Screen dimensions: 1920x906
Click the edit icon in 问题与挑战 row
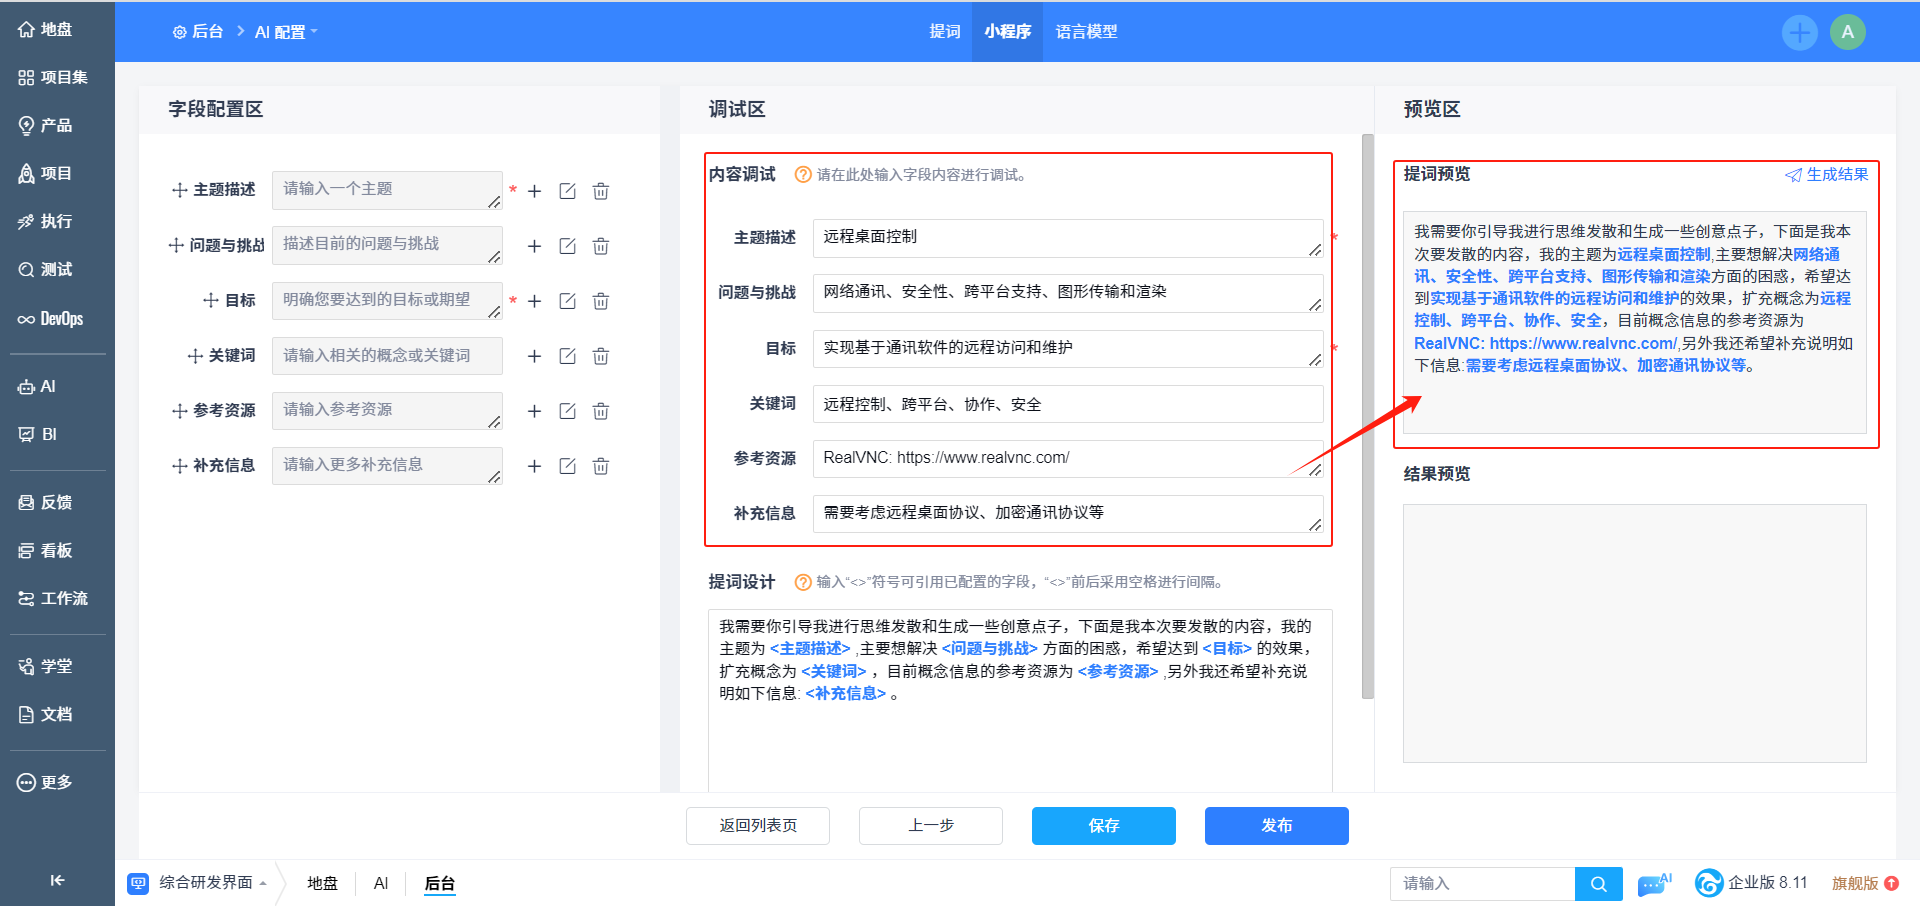coord(567,246)
